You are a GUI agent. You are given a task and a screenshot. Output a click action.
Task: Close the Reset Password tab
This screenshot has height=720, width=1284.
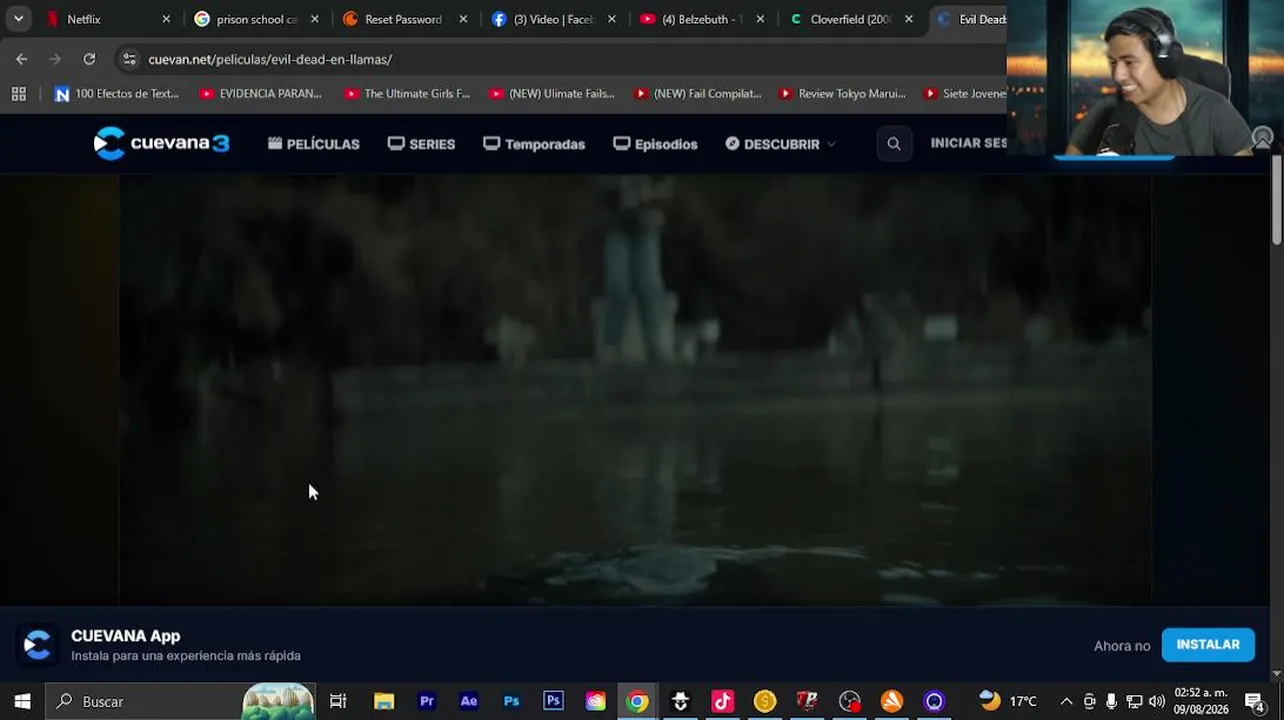[x=463, y=19]
